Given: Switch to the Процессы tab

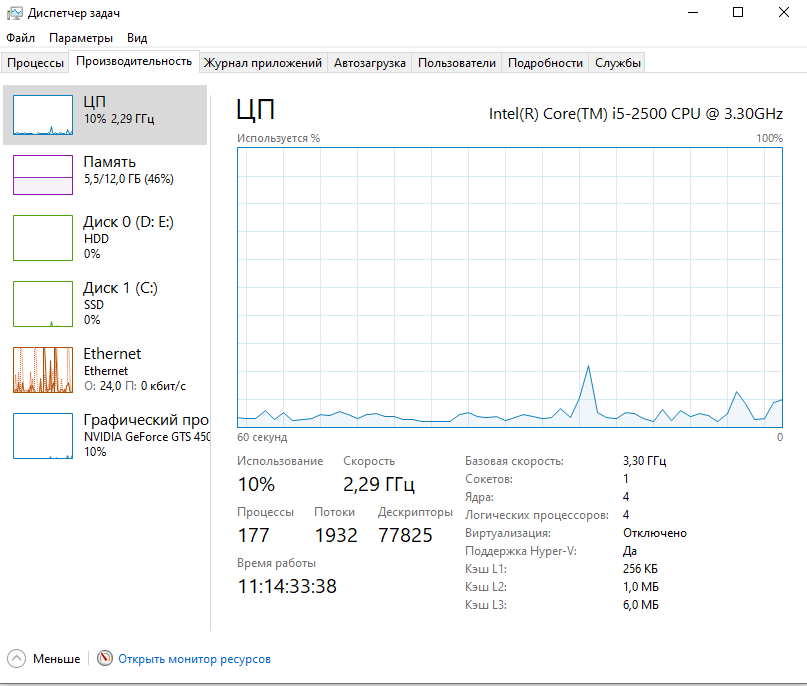Looking at the screenshot, I should point(36,63).
